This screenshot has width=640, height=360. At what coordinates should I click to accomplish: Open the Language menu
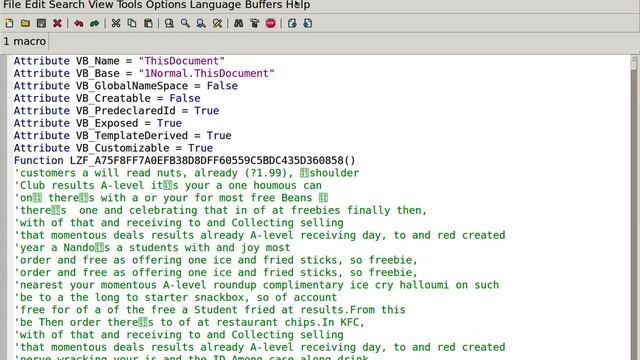pyautogui.click(x=216, y=5)
